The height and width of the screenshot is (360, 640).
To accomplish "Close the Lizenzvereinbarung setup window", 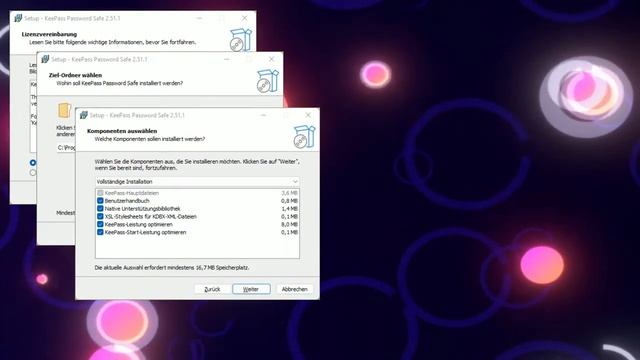I will pyautogui.click(x=244, y=18).
